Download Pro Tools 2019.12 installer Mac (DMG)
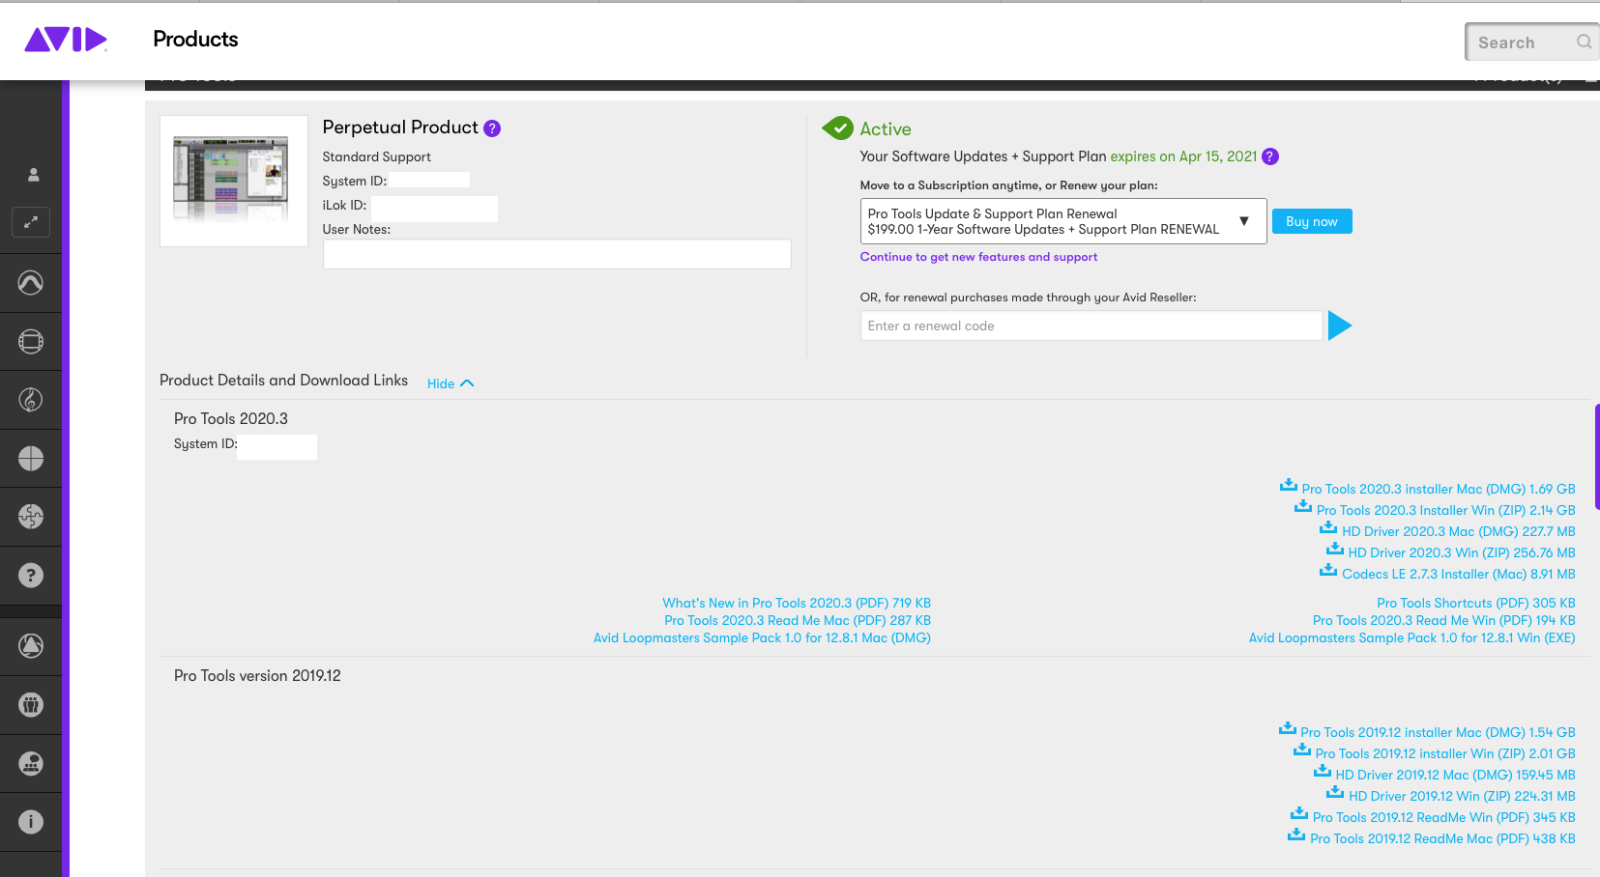Image resolution: width=1600 pixels, height=877 pixels. [x=1438, y=733]
